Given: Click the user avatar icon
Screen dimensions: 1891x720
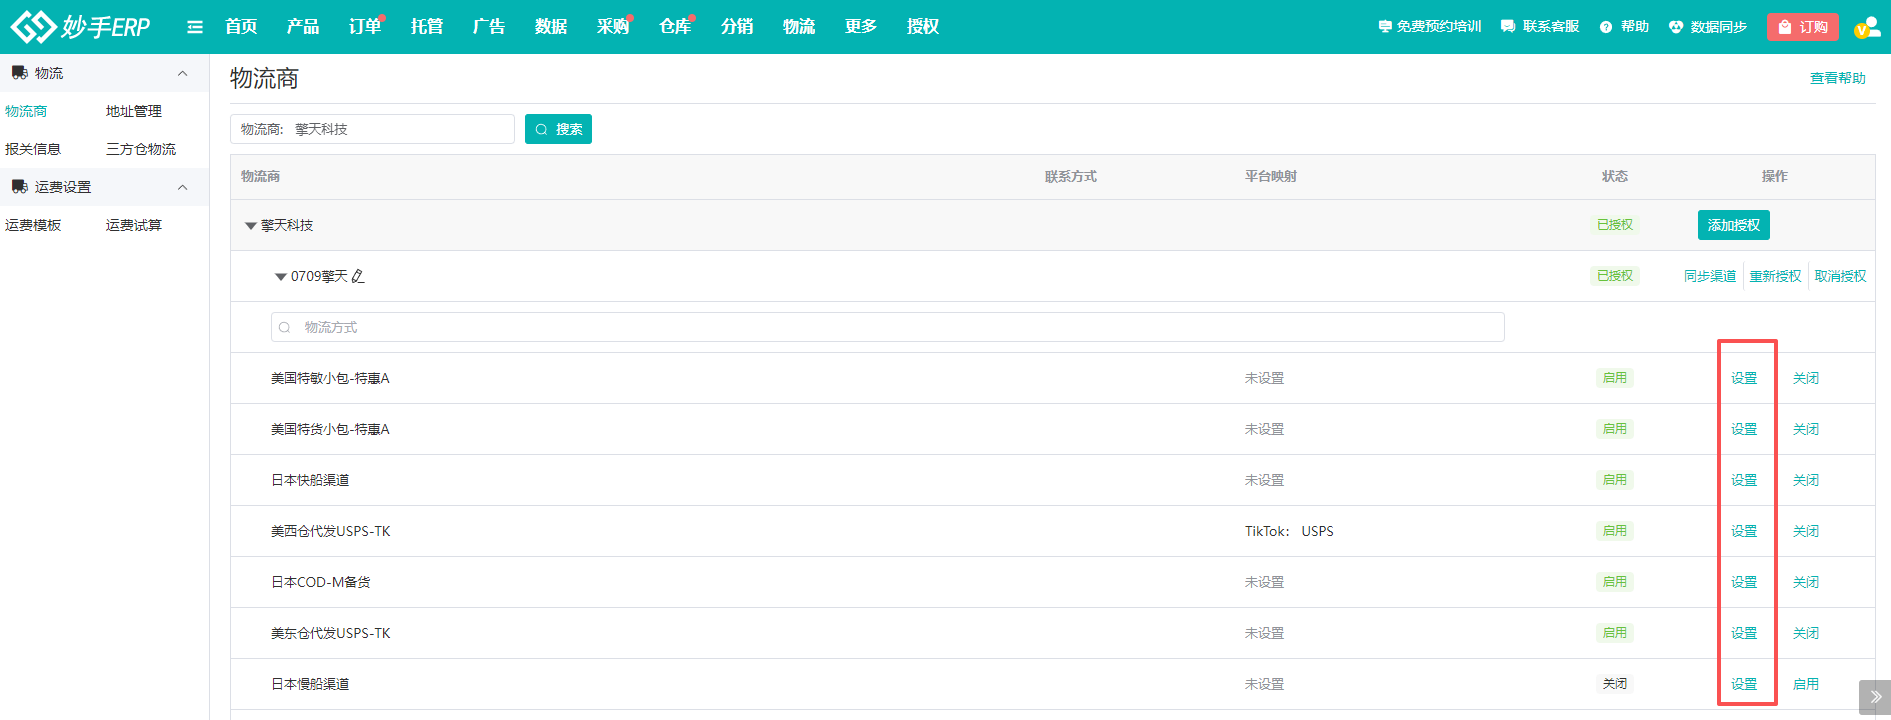Looking at the screenshot, I should click(x=1866, y=27).
